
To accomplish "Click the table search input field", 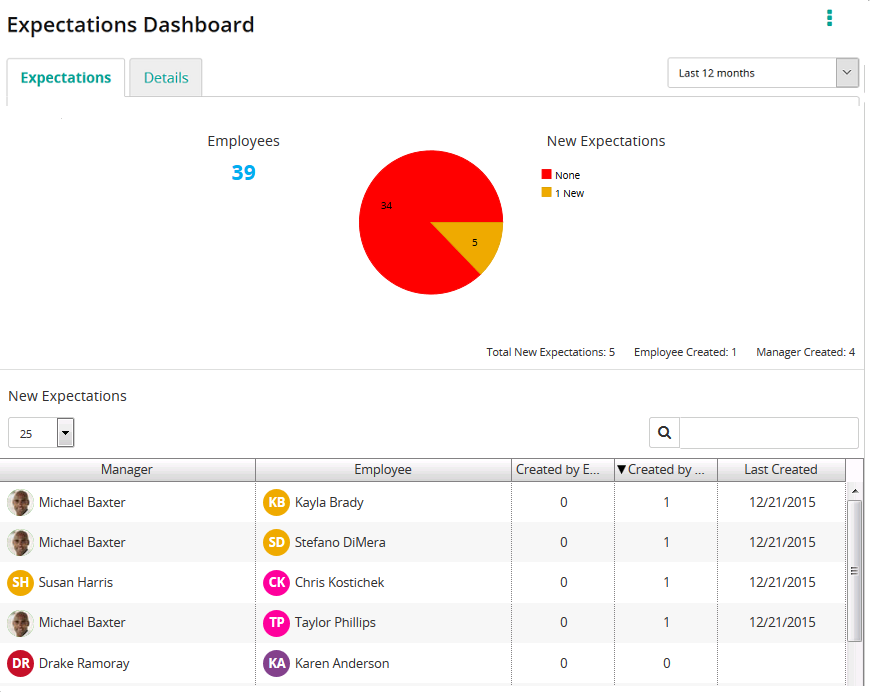I will 769,432.
